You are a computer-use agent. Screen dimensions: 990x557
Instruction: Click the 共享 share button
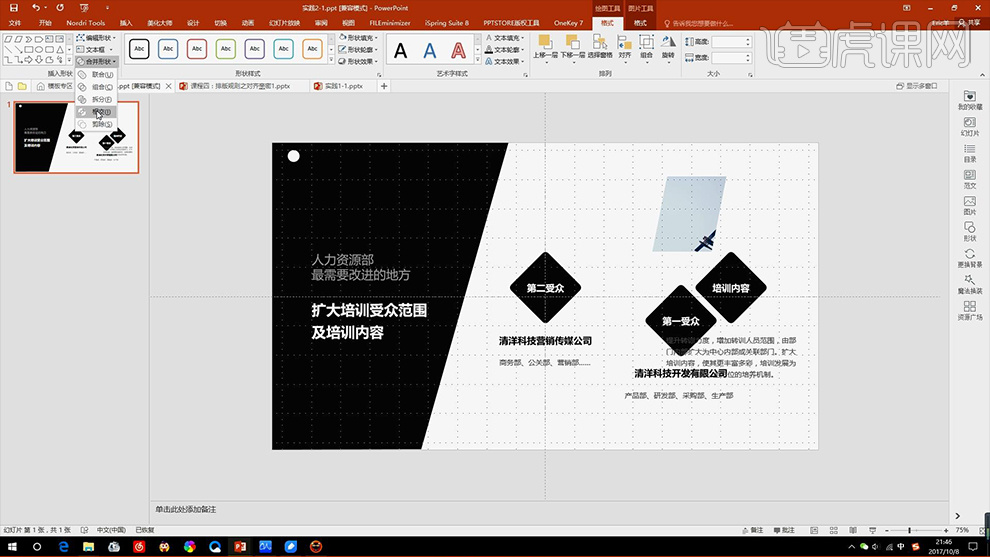pos(971,22)
